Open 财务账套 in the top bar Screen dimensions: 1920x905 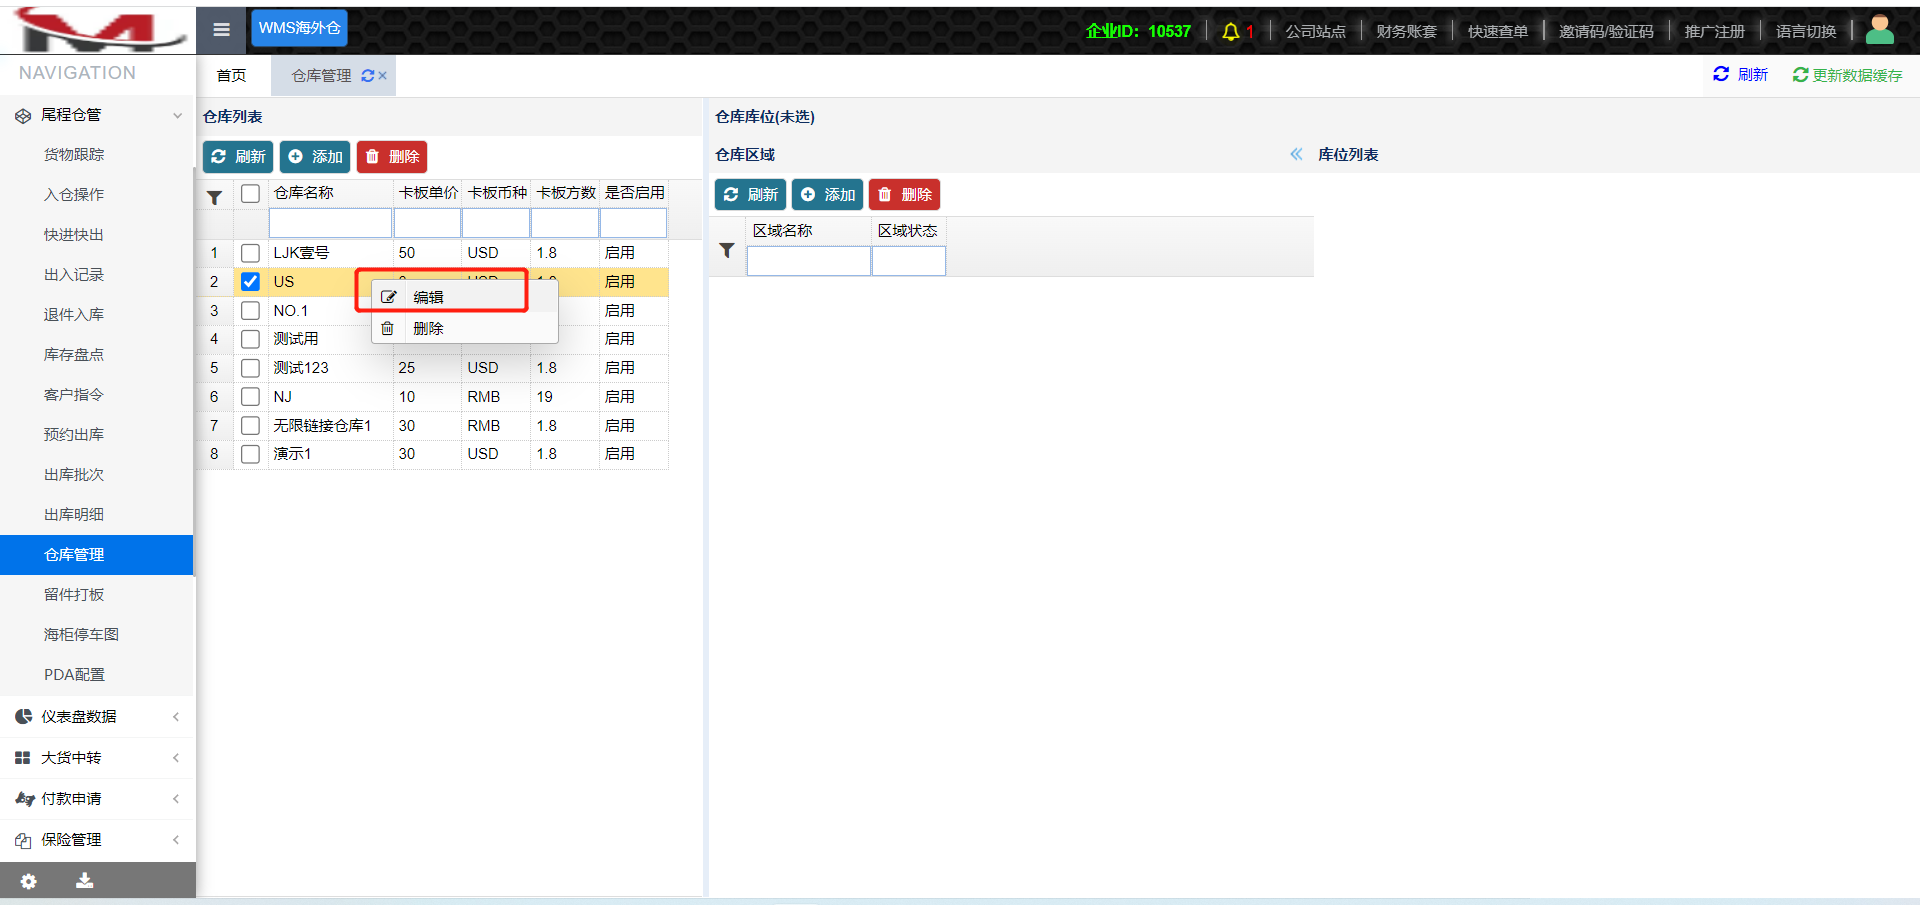(x=1407, y=32)
